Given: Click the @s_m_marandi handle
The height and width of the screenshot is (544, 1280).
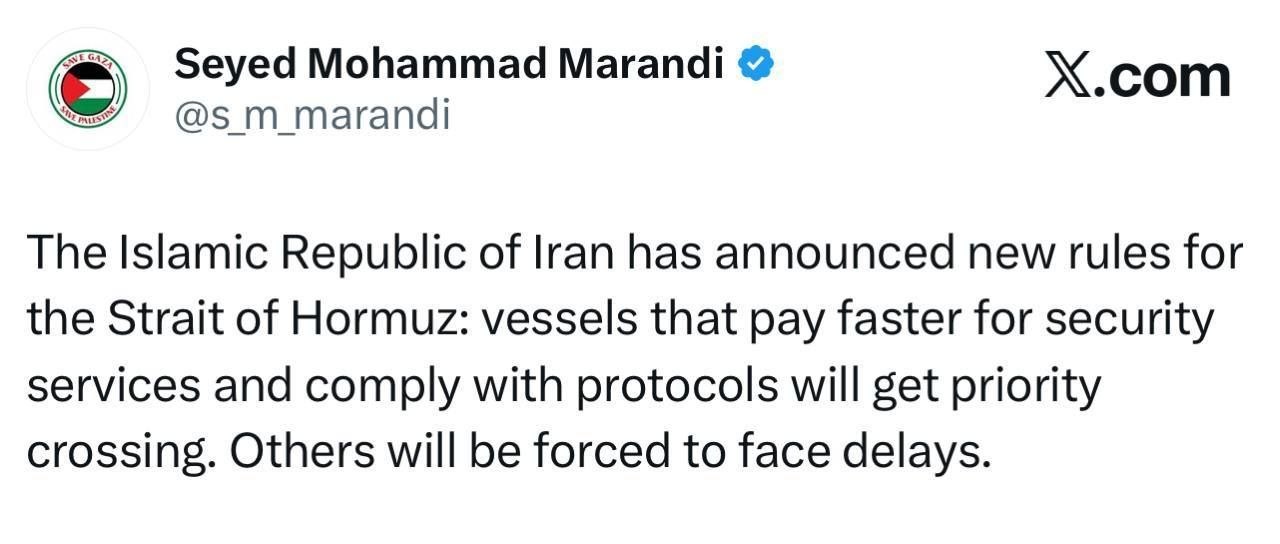Looking at the screenshot, I should 312,115.
